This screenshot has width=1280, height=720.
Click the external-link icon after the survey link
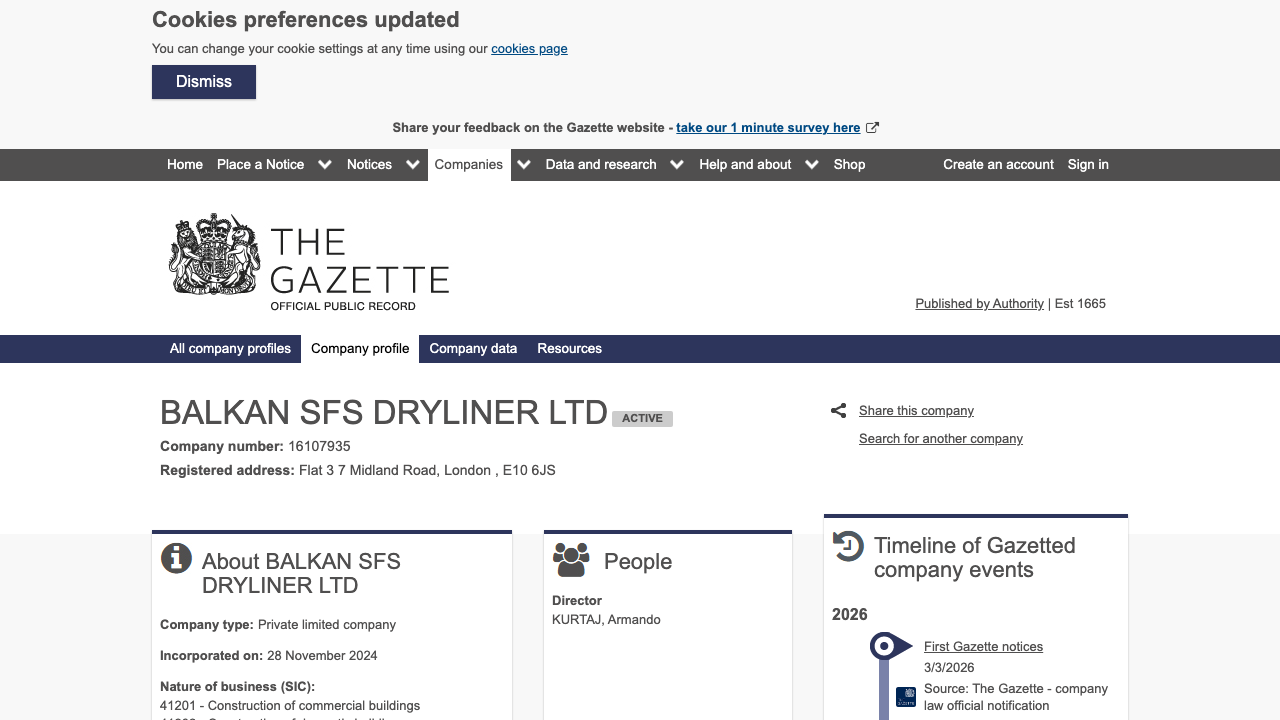click(x=872, y=127)
